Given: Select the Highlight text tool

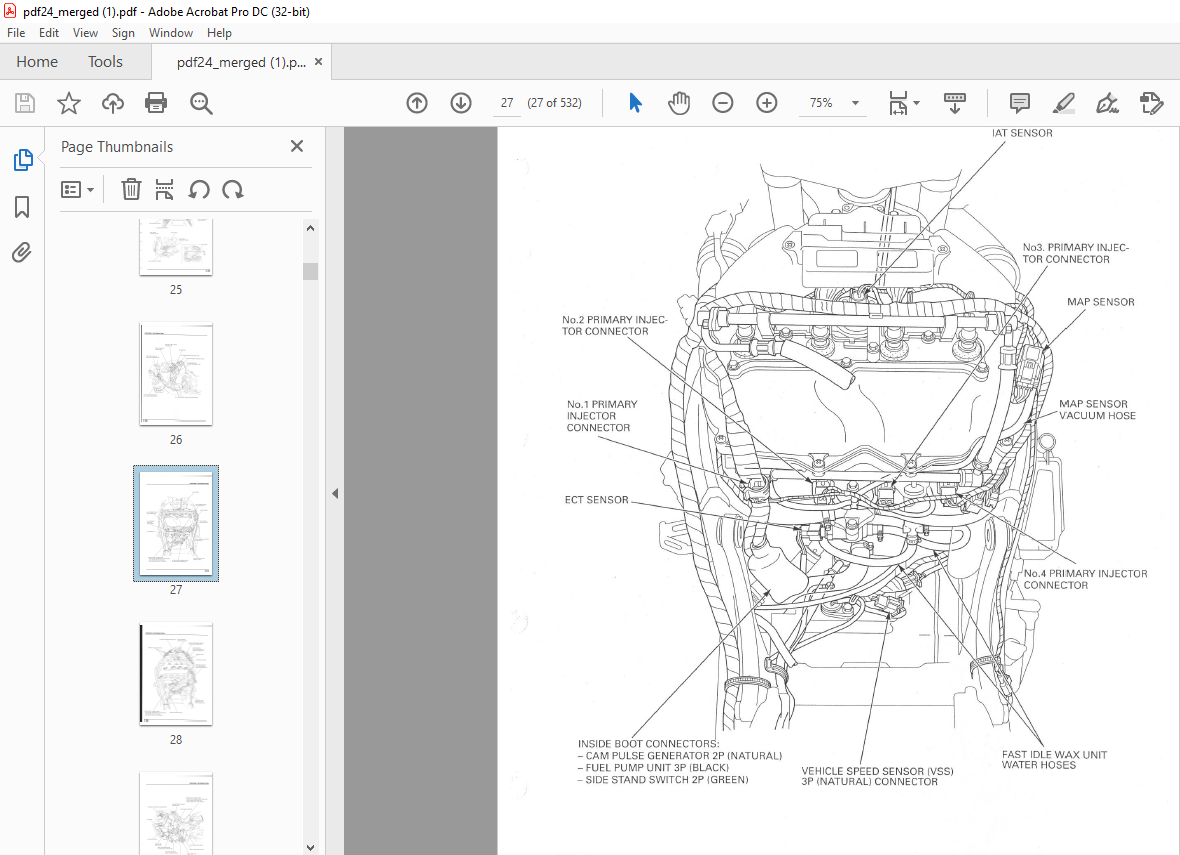Looking at the screenshot, I should click(1063, 103).
